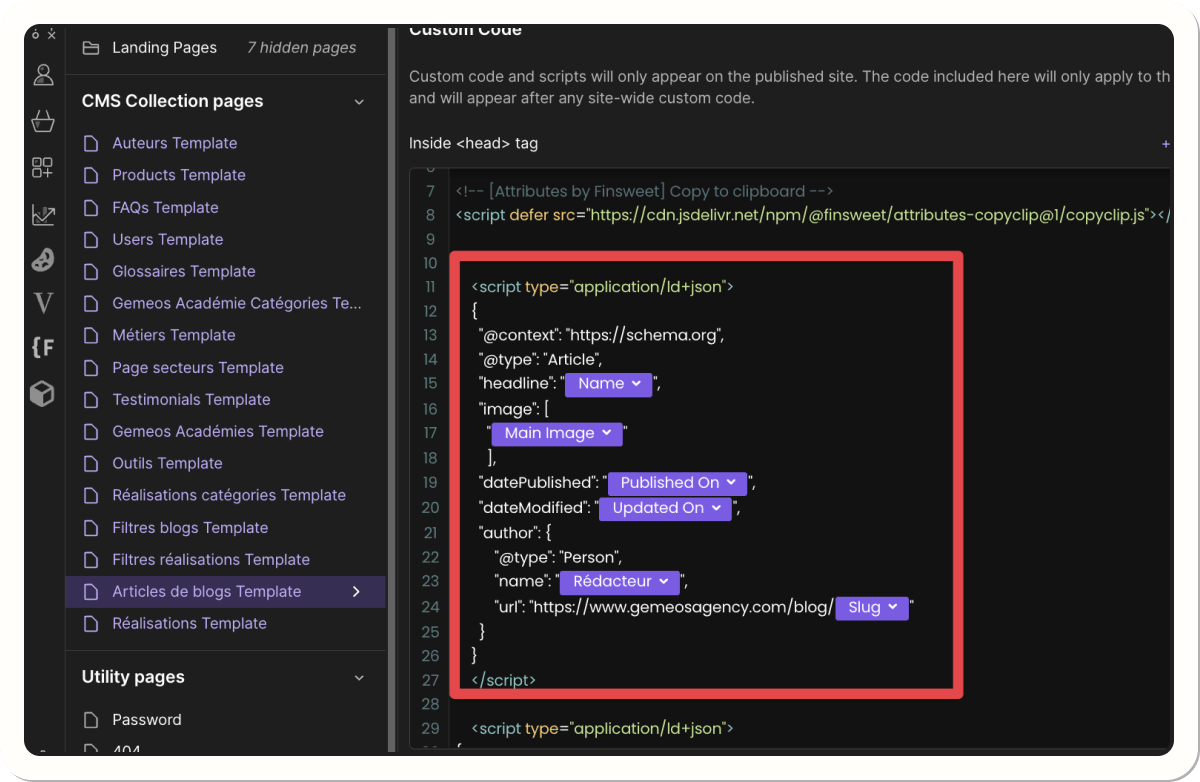Viewport: 1200px width, 782px height.
Task: Click the gemeosagency.com/blog/ URL text
Action: pos(681,607)
